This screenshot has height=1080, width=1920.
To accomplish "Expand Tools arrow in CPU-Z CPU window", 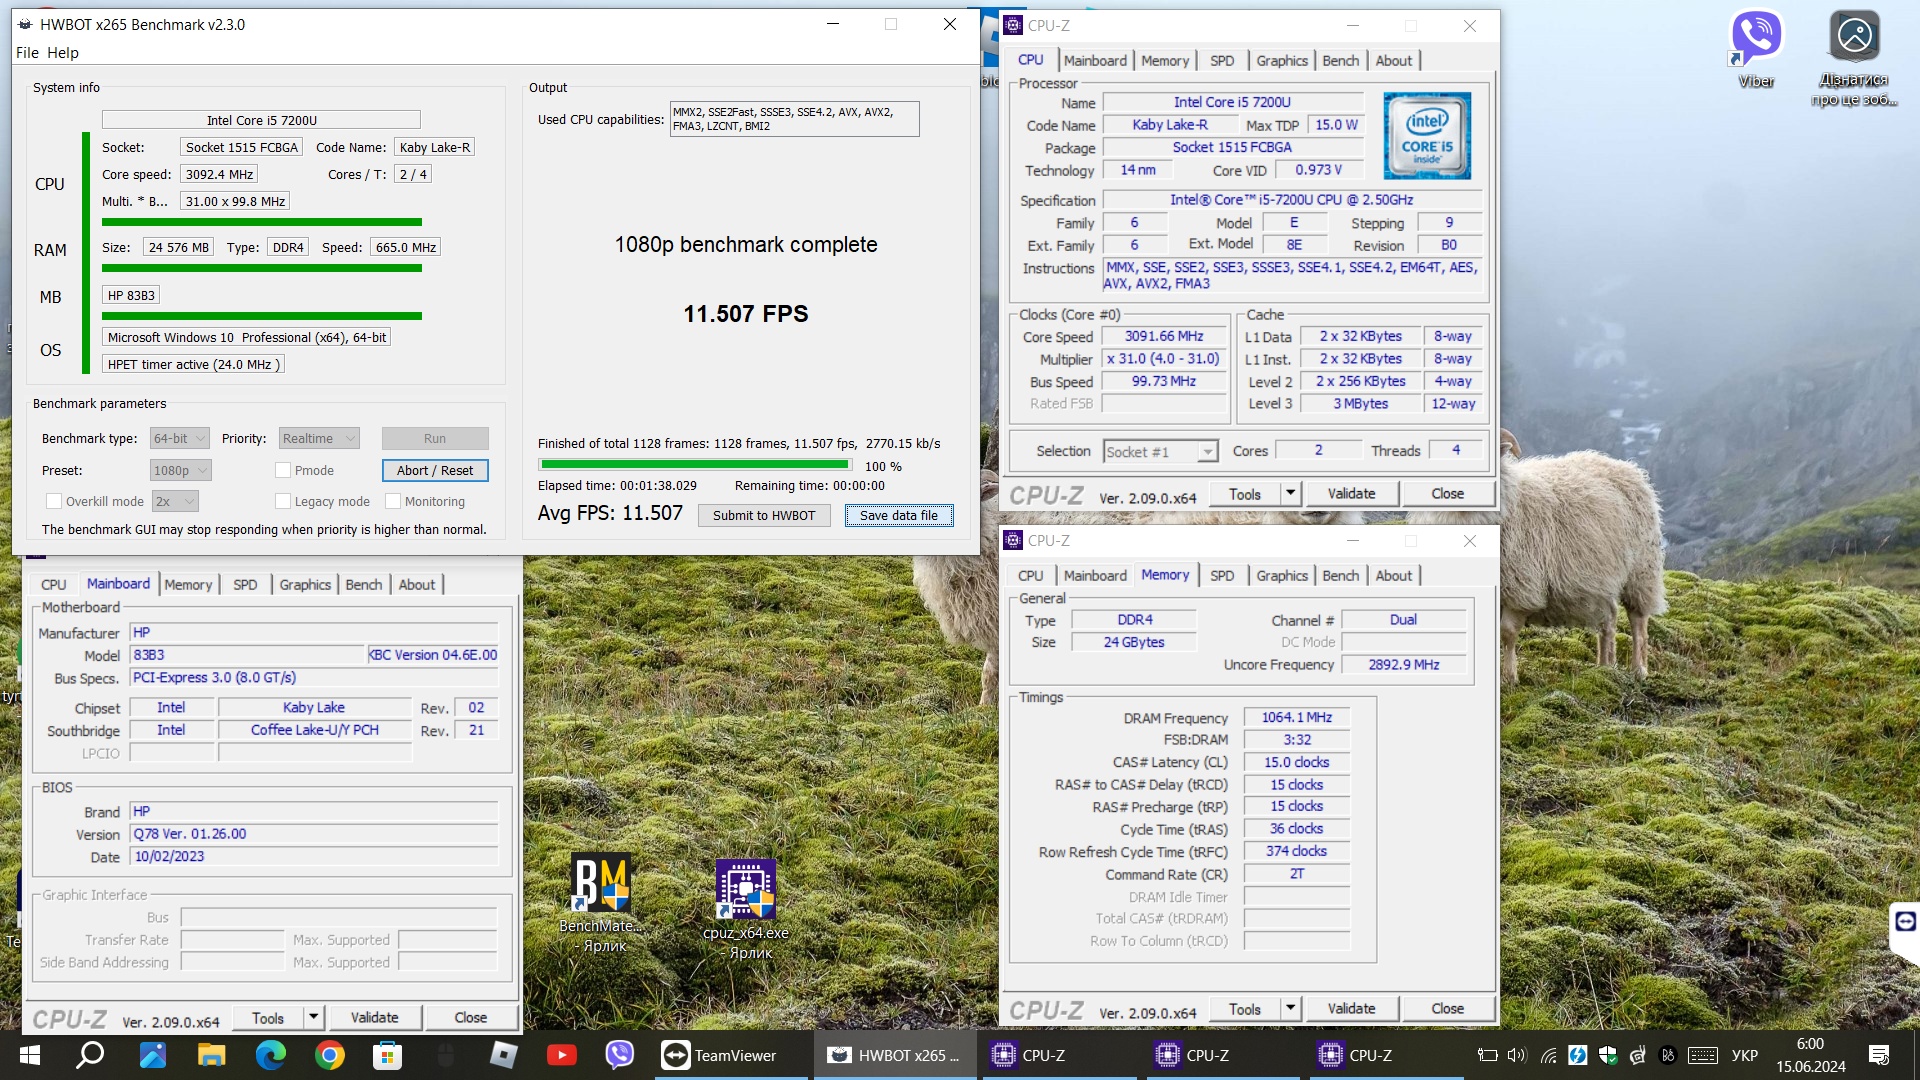I will tap(1290, 493).
